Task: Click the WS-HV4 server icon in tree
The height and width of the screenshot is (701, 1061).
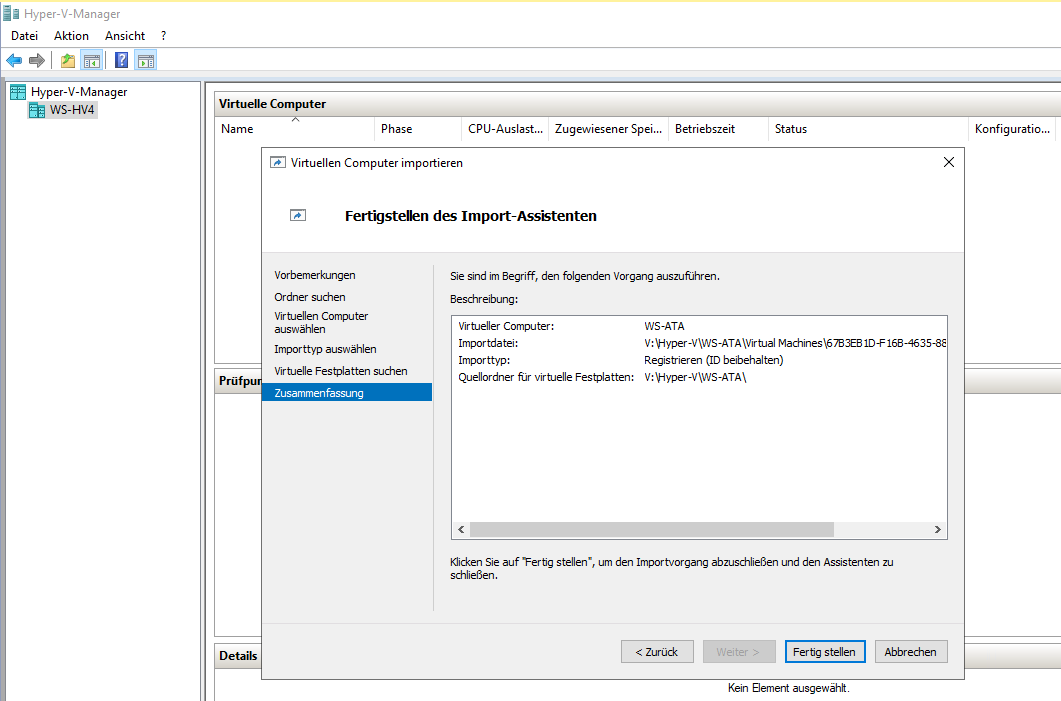Action: coord(37,110)
